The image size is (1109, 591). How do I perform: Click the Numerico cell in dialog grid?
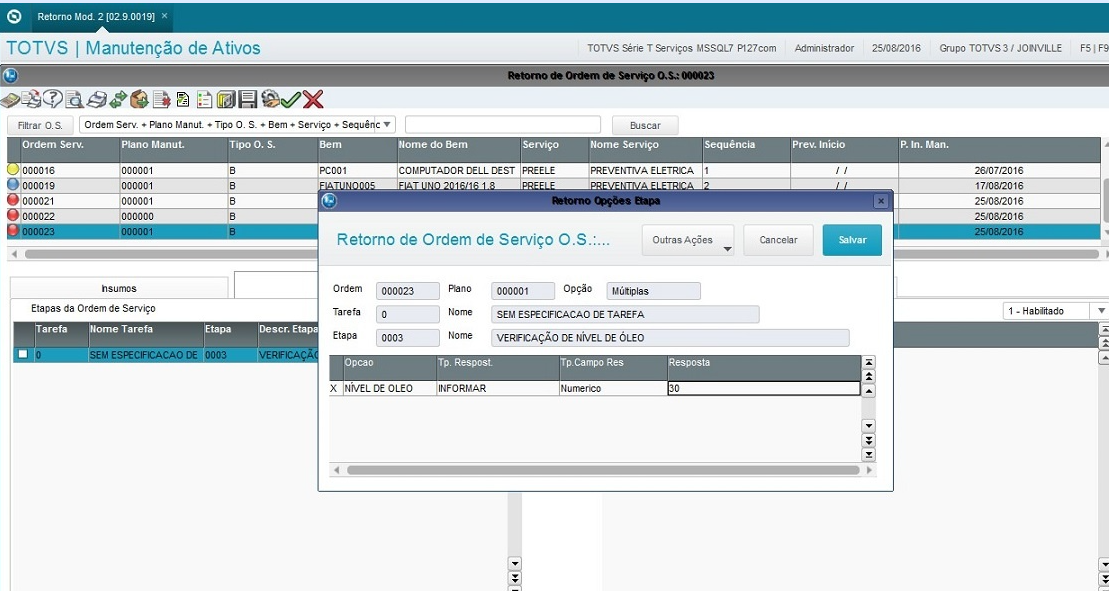pyautogui.click(x=612, y=388)
